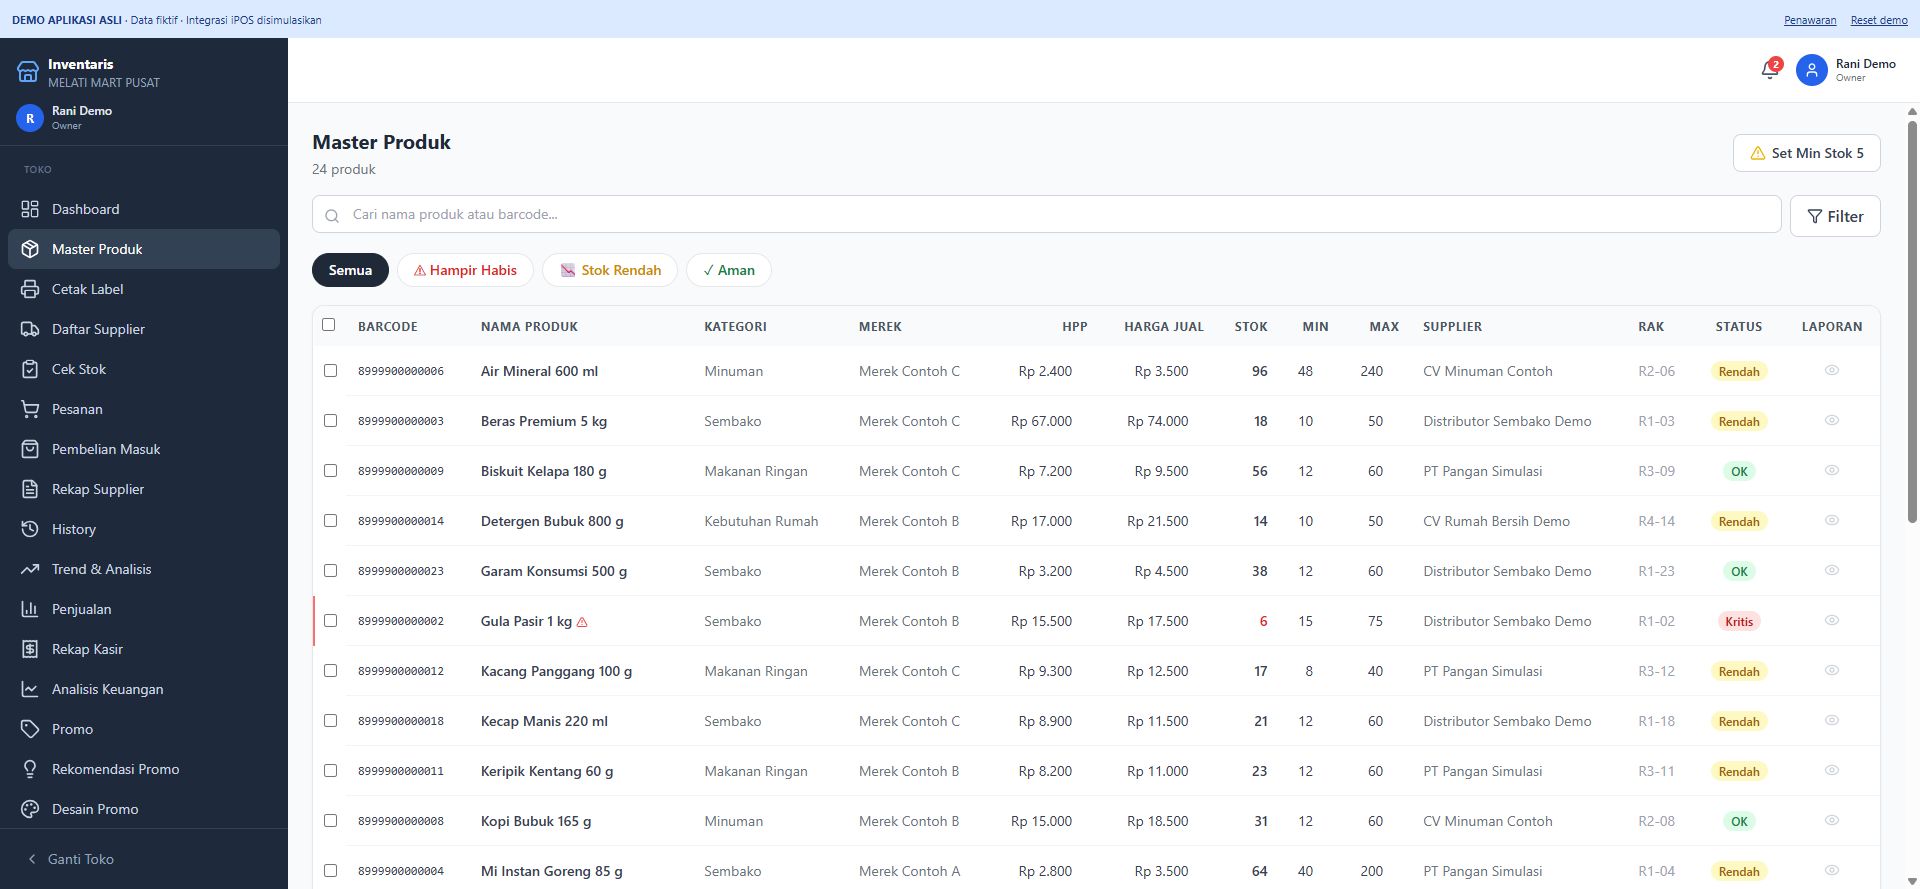Select the Stok Rendah filter tab
This screenshot has width=1920, height=889.
pyautogui.click(x=610, y=270)
